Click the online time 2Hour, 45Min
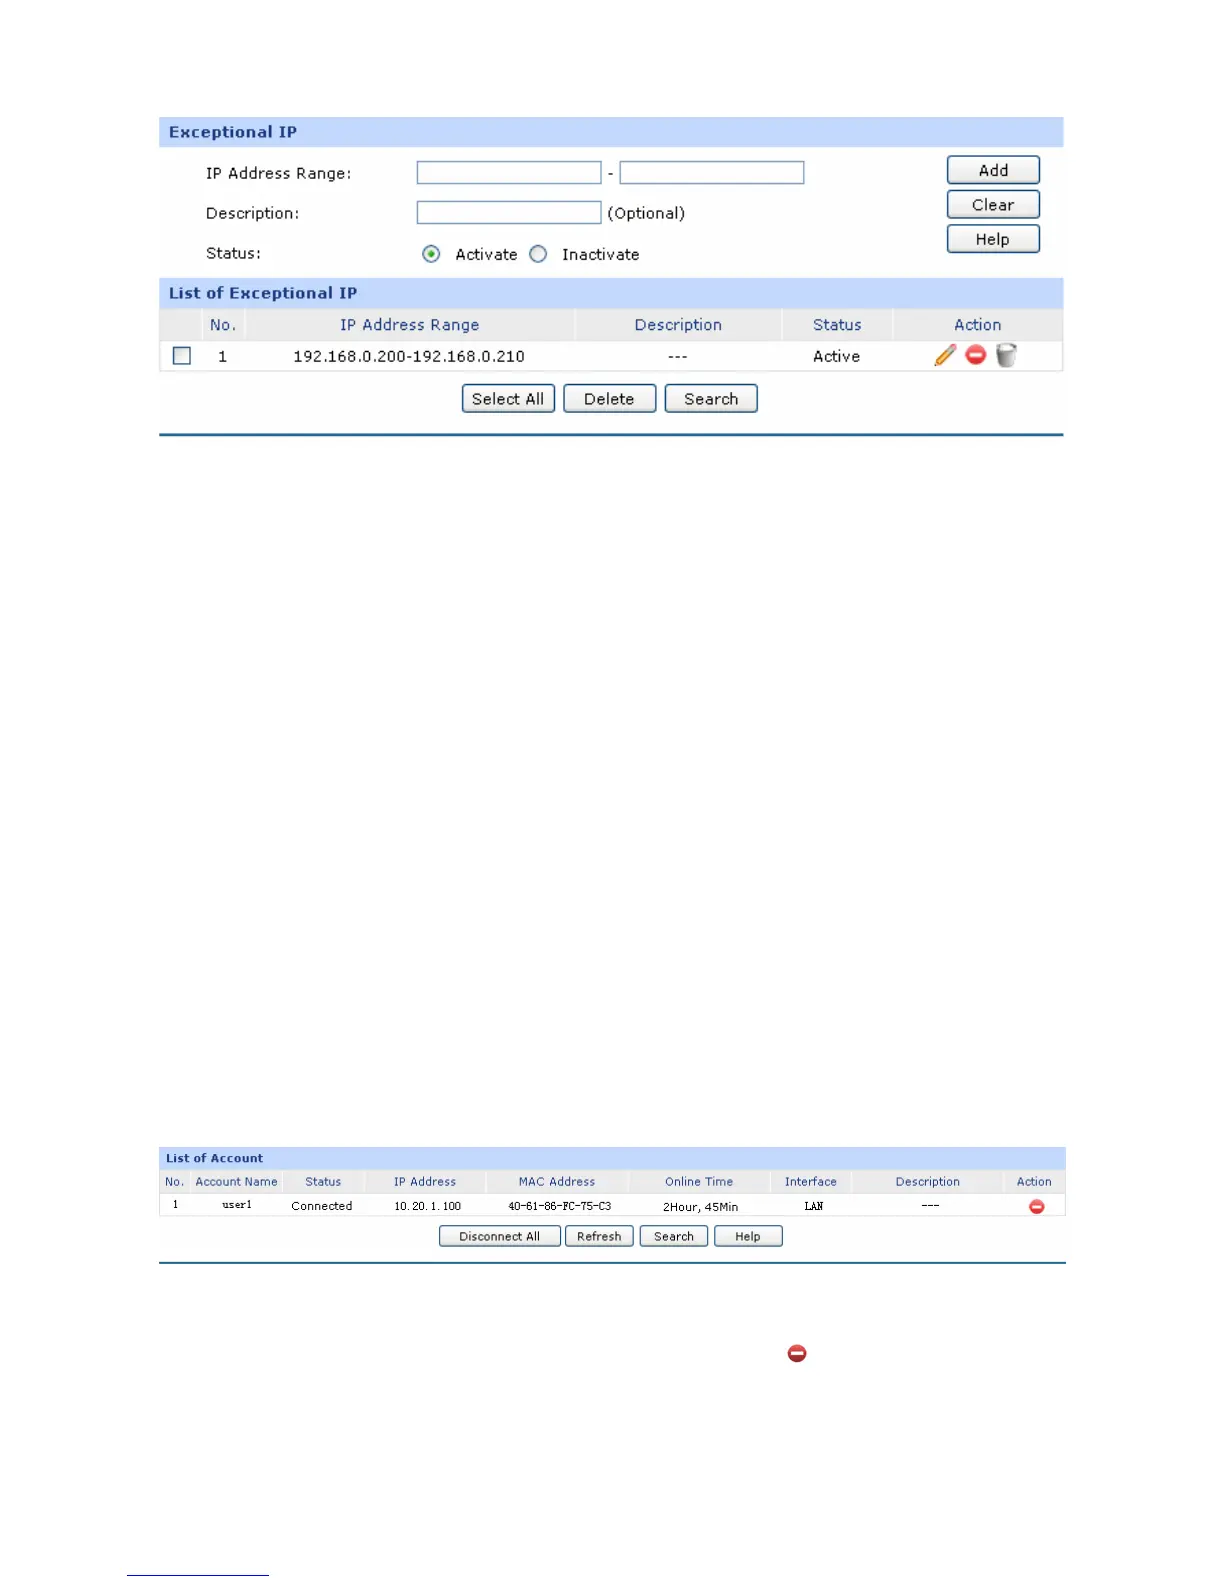The image size is (1224, 1584). coord(700,1207)
